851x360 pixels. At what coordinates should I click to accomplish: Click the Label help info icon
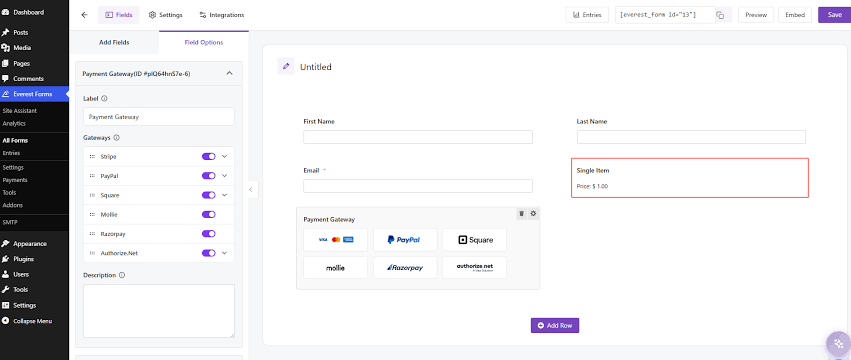point(104,99)
